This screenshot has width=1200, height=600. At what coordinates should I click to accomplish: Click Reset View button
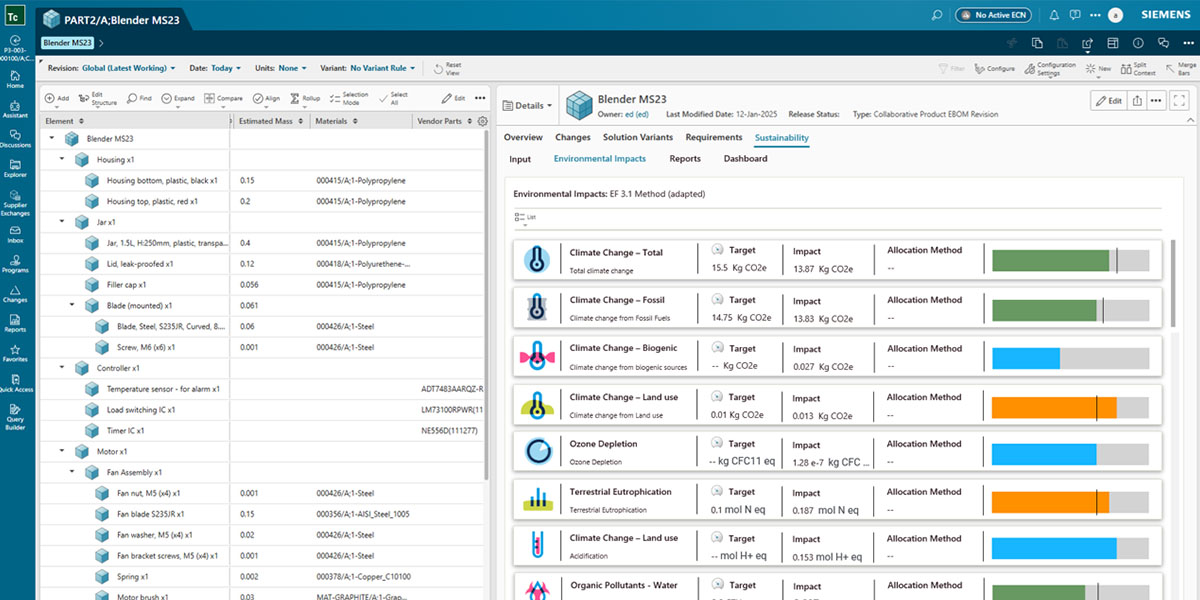click(446, 69)
